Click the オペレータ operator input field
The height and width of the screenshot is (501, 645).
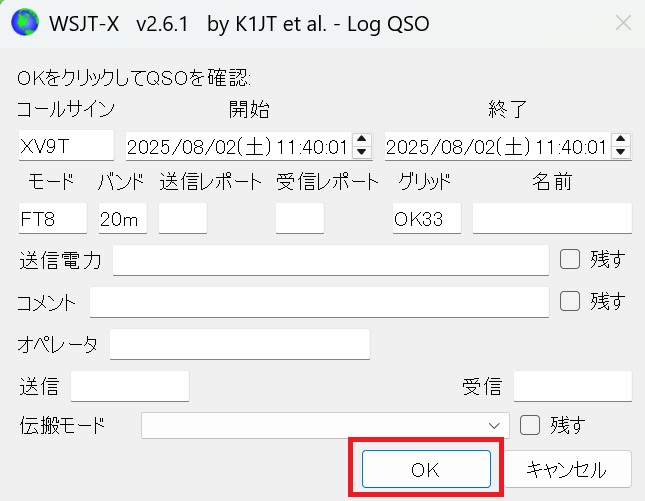240,345
